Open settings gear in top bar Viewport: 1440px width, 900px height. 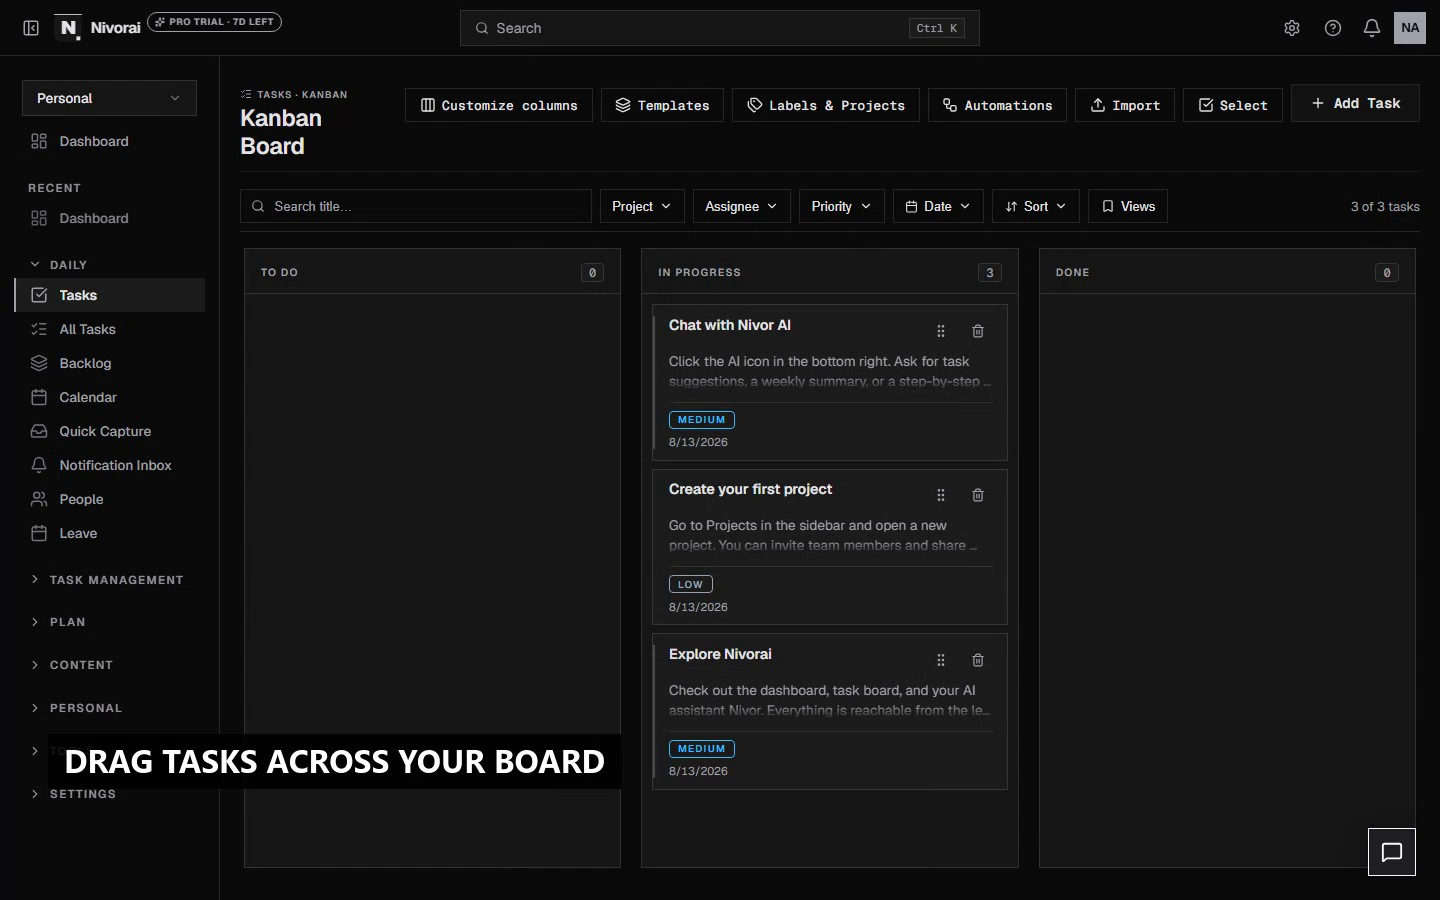(x=1292, y=28)
